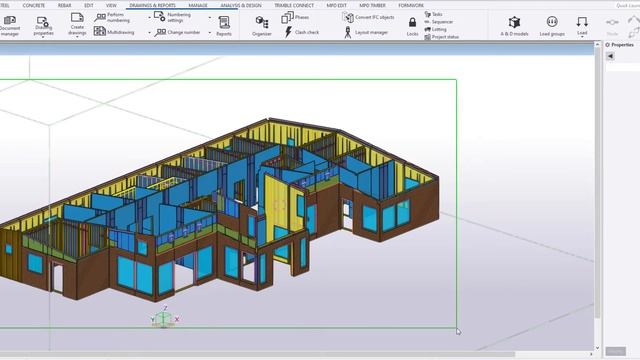
Task: Switch to the MPD TIMBER tab
Action: click(372, 5)
